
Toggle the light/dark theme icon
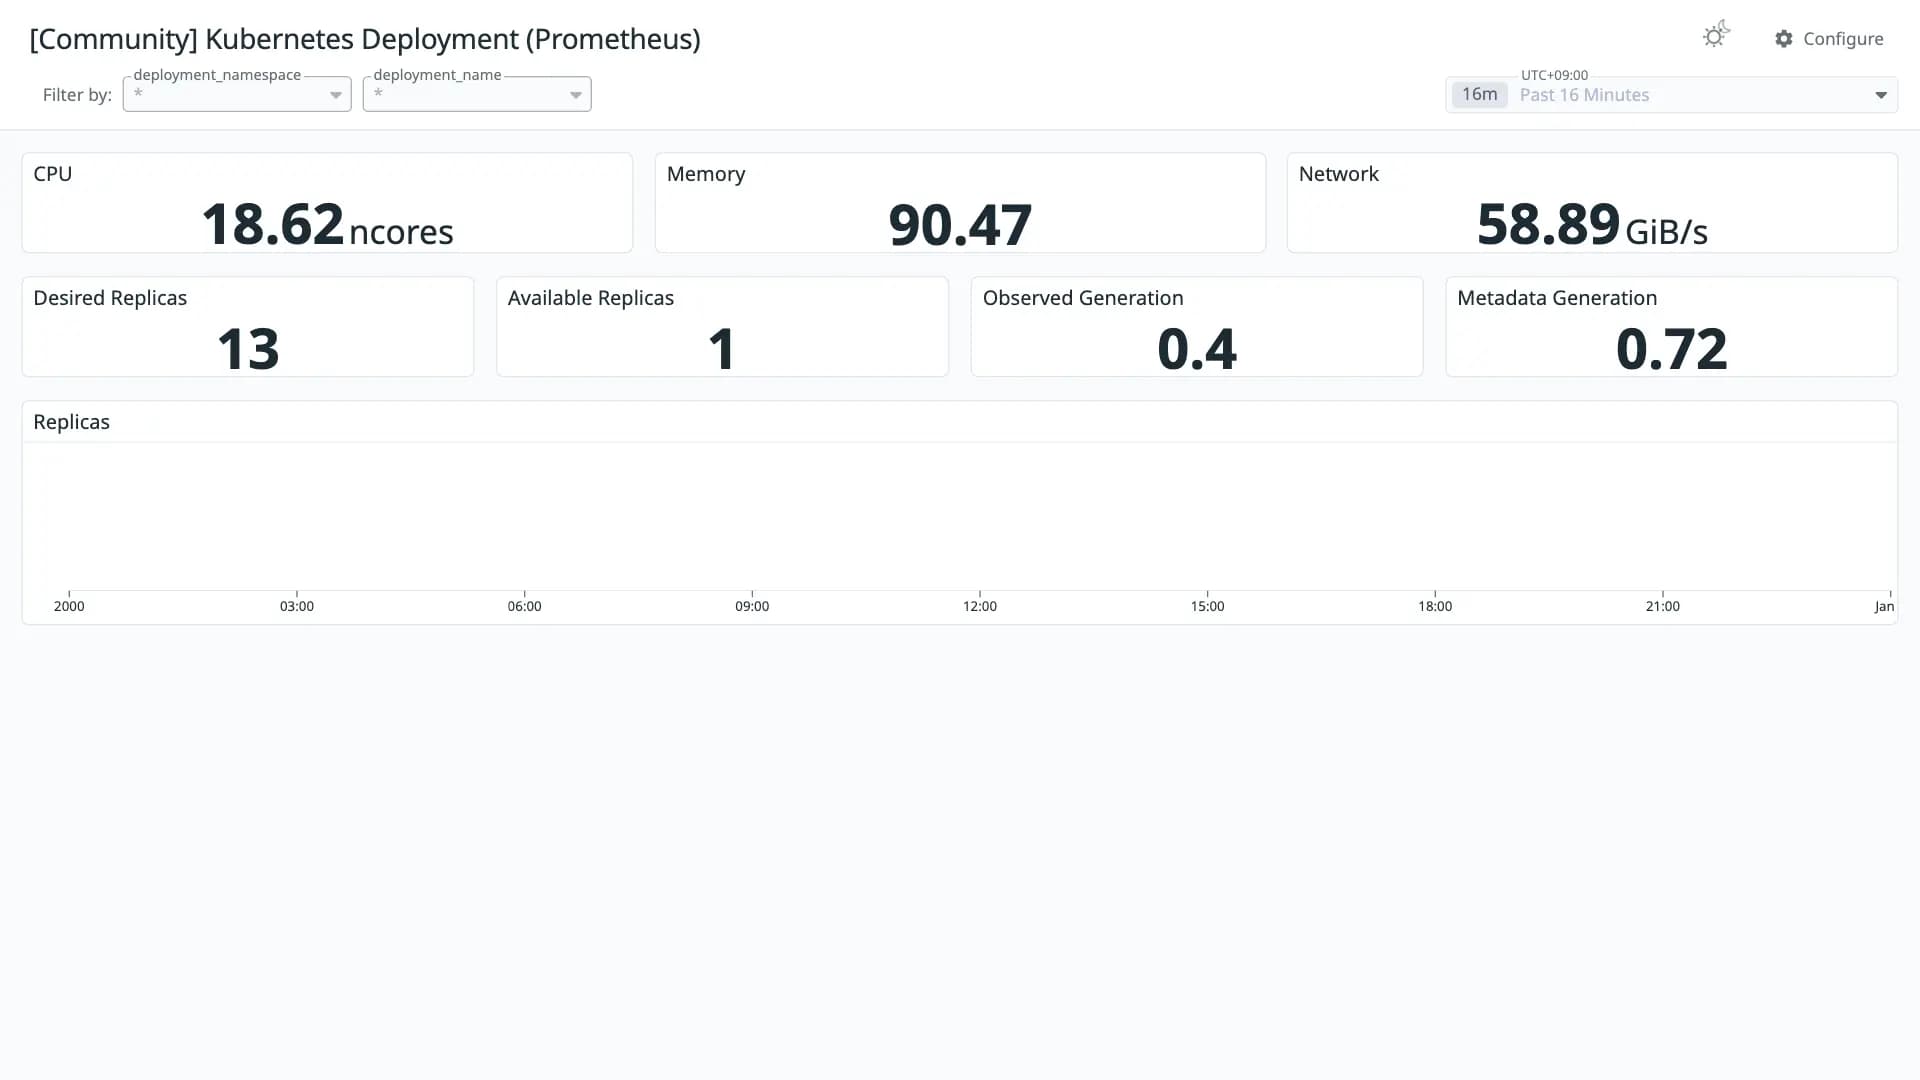(x=1716, y=36)
